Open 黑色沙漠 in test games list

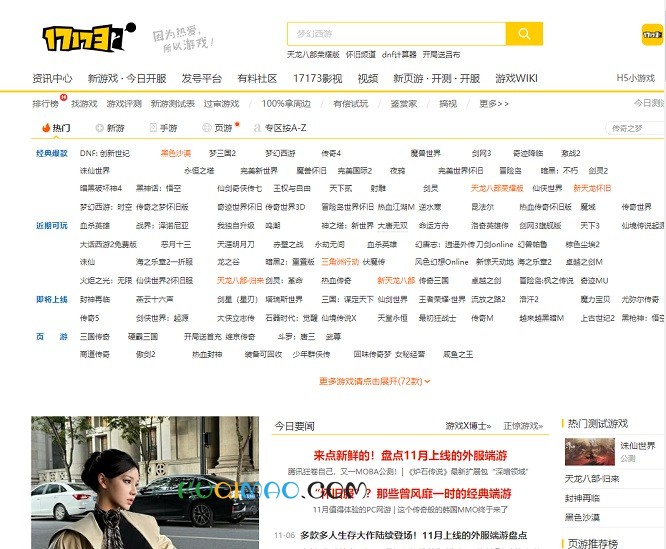582,517
